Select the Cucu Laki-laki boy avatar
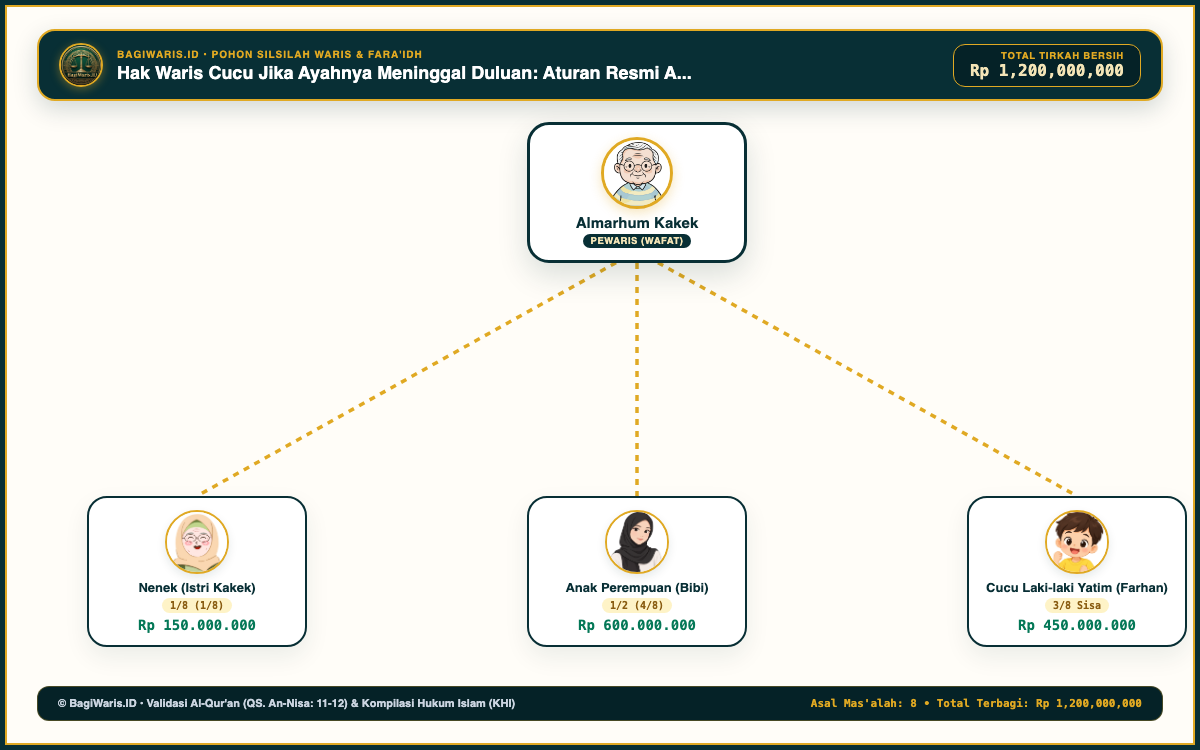Screen dimensions: 1200x750 pyautogui.click(x=1077, y=542)
